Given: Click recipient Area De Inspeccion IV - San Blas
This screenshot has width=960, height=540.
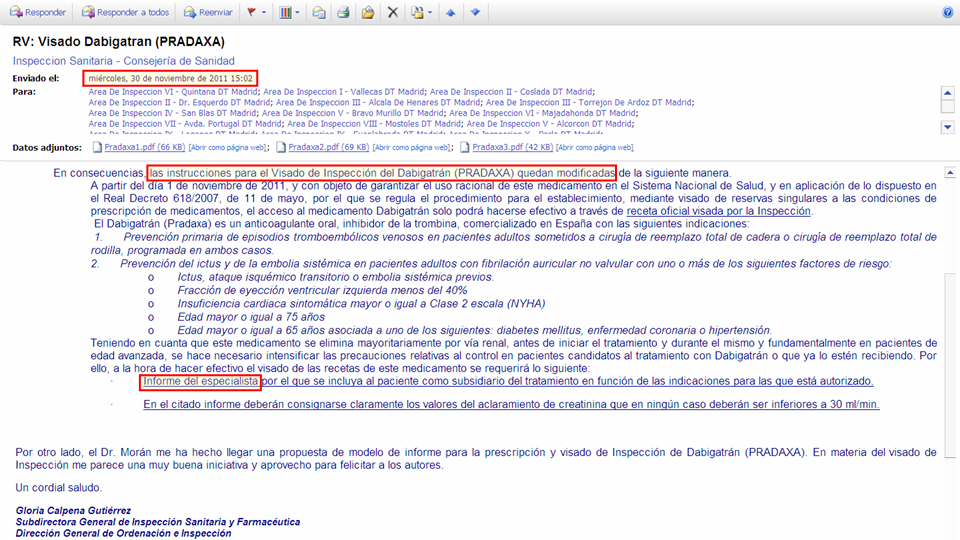Looking at the screenshot, I should tap(172, 113).
